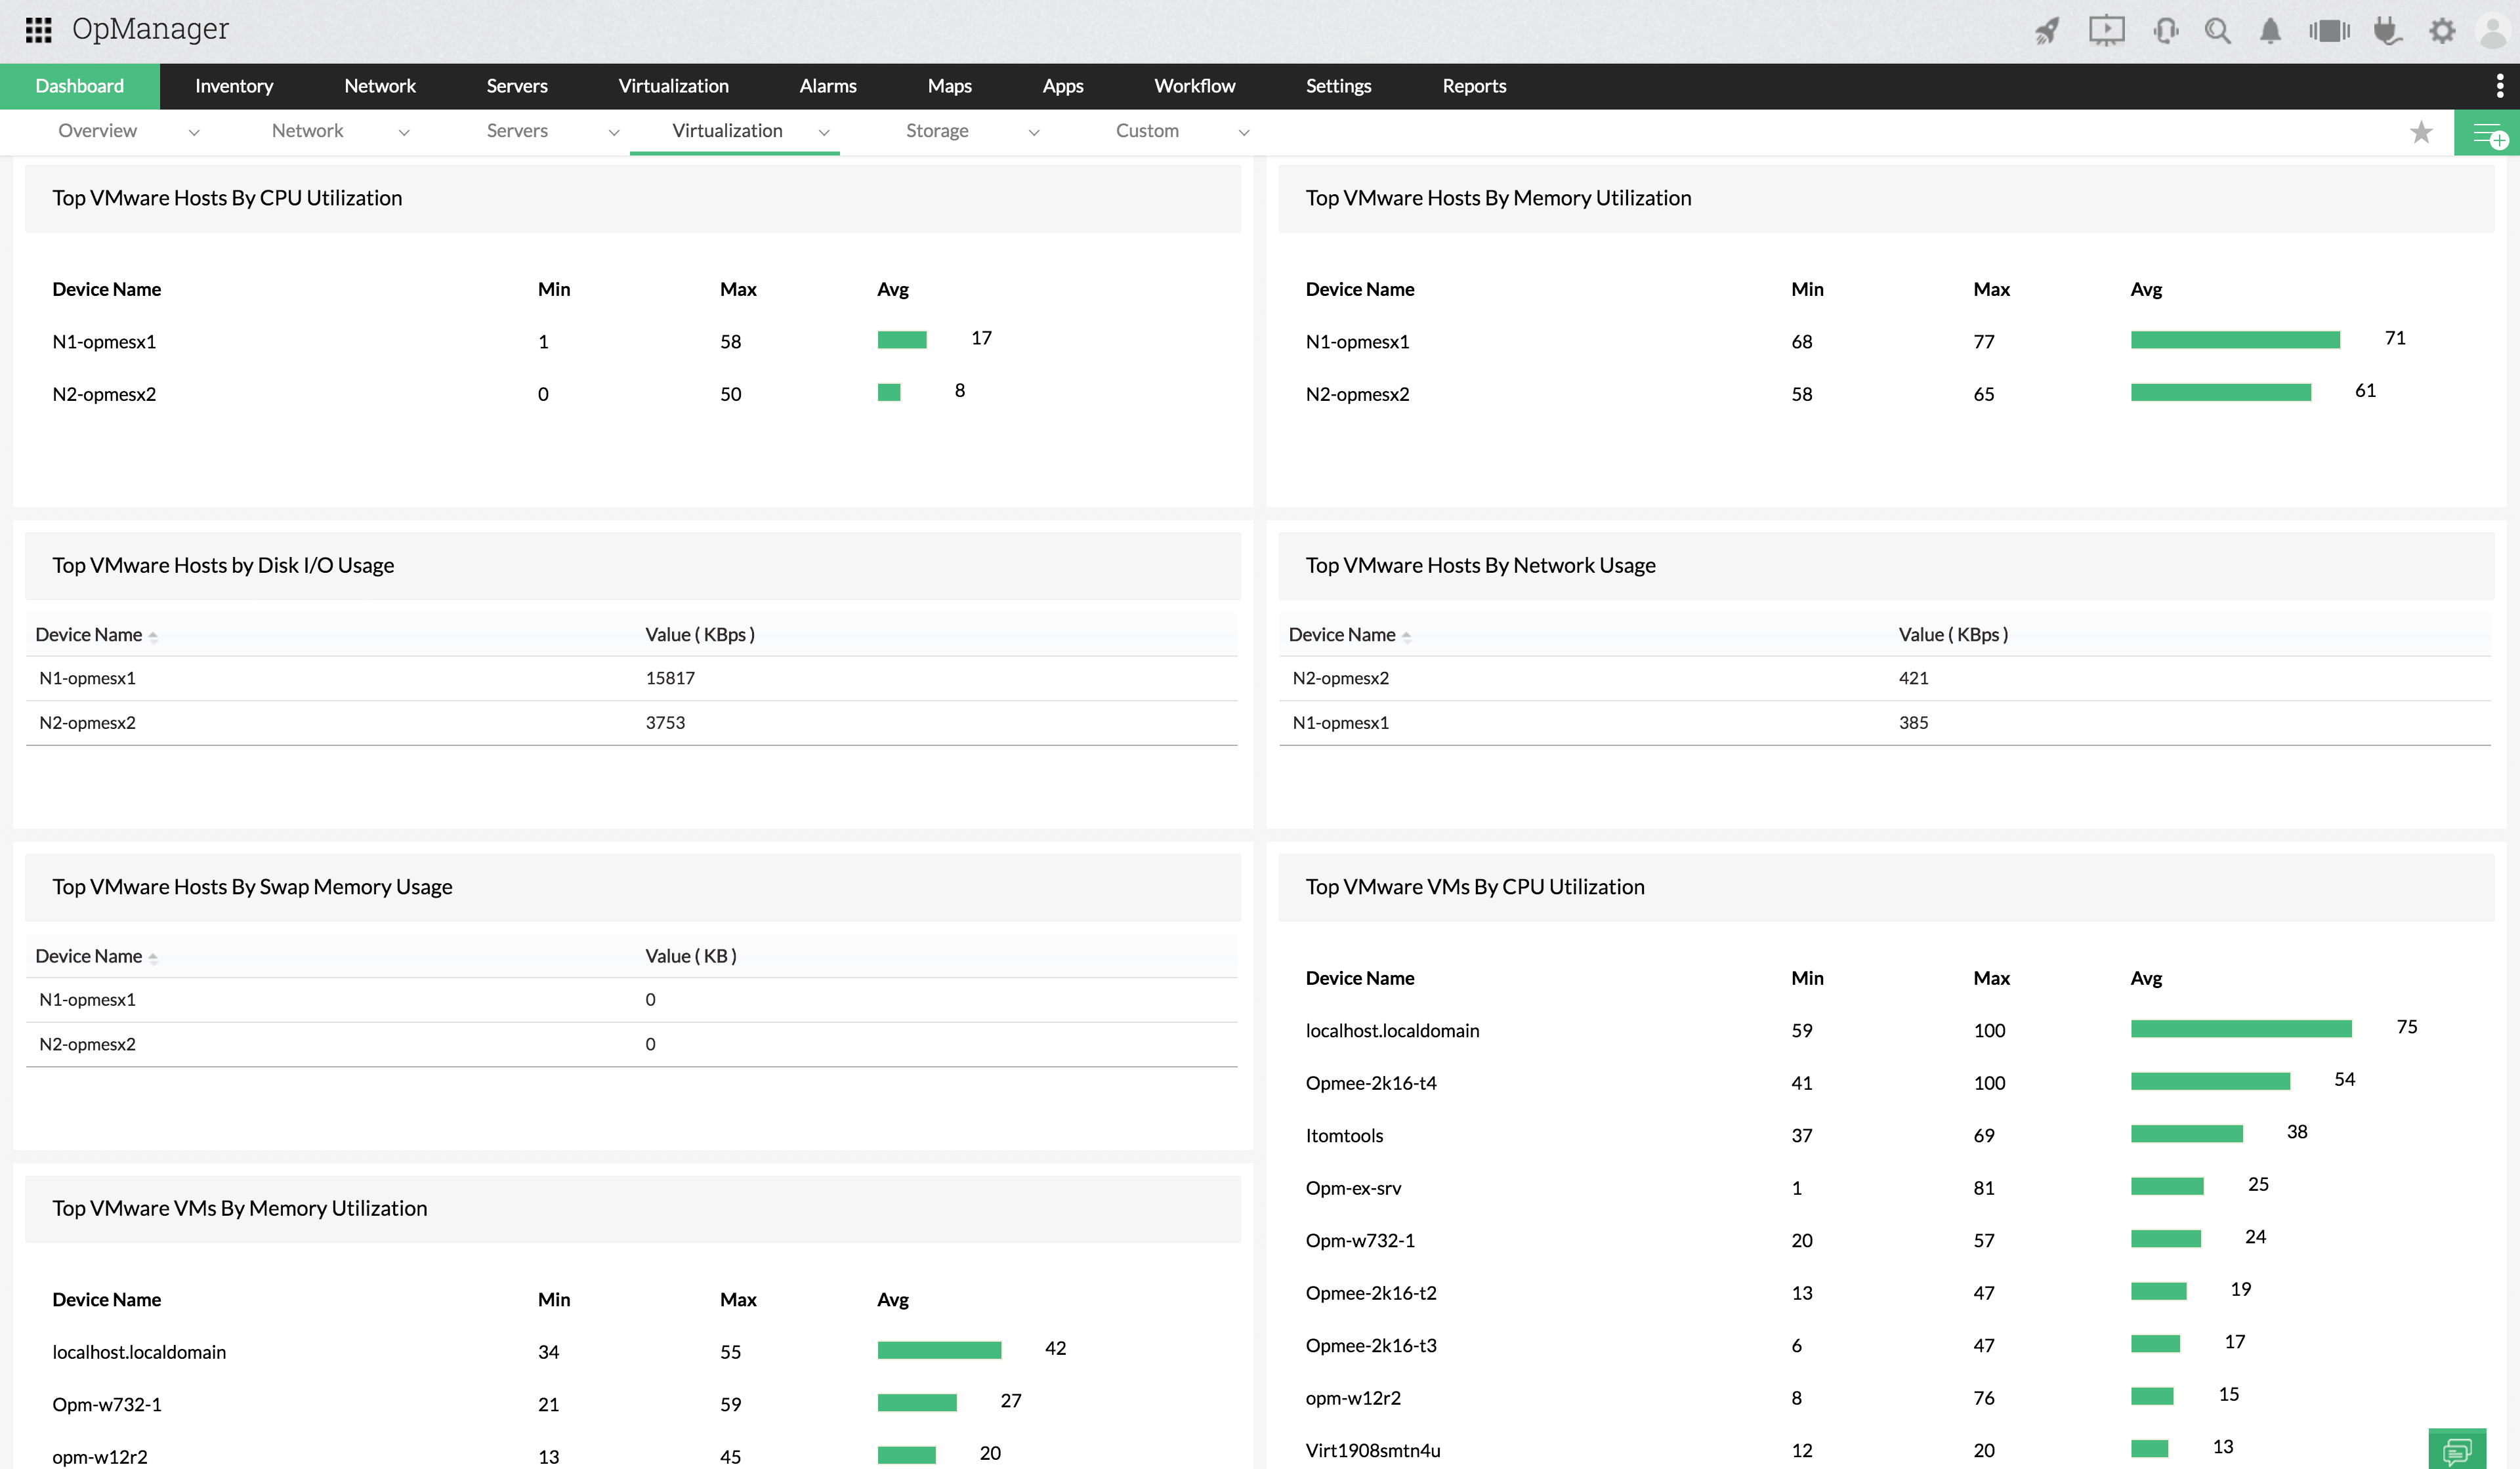
Task: Click the headset support icon
Action: (x=2165, y=31)
